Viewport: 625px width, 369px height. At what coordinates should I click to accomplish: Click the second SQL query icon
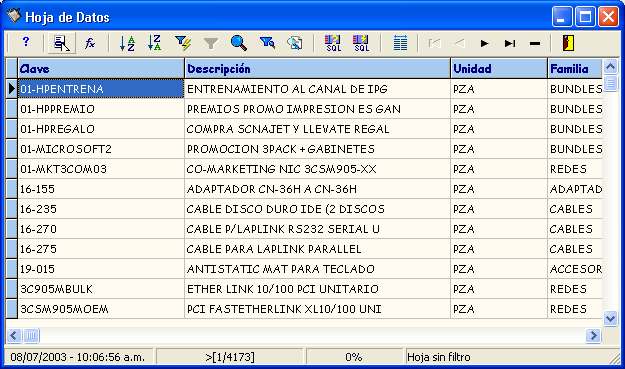361,43
